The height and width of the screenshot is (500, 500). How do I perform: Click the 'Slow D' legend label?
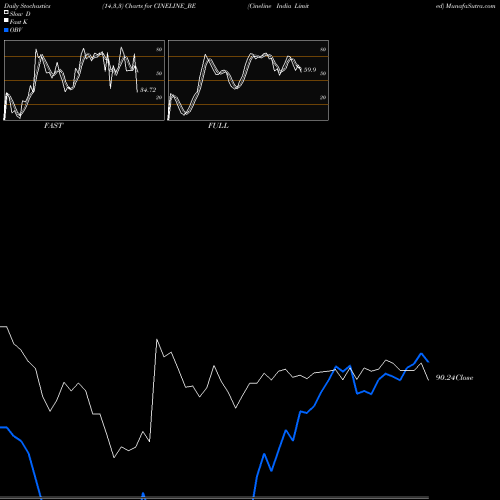pyautogui.click(x=20, y=14)
